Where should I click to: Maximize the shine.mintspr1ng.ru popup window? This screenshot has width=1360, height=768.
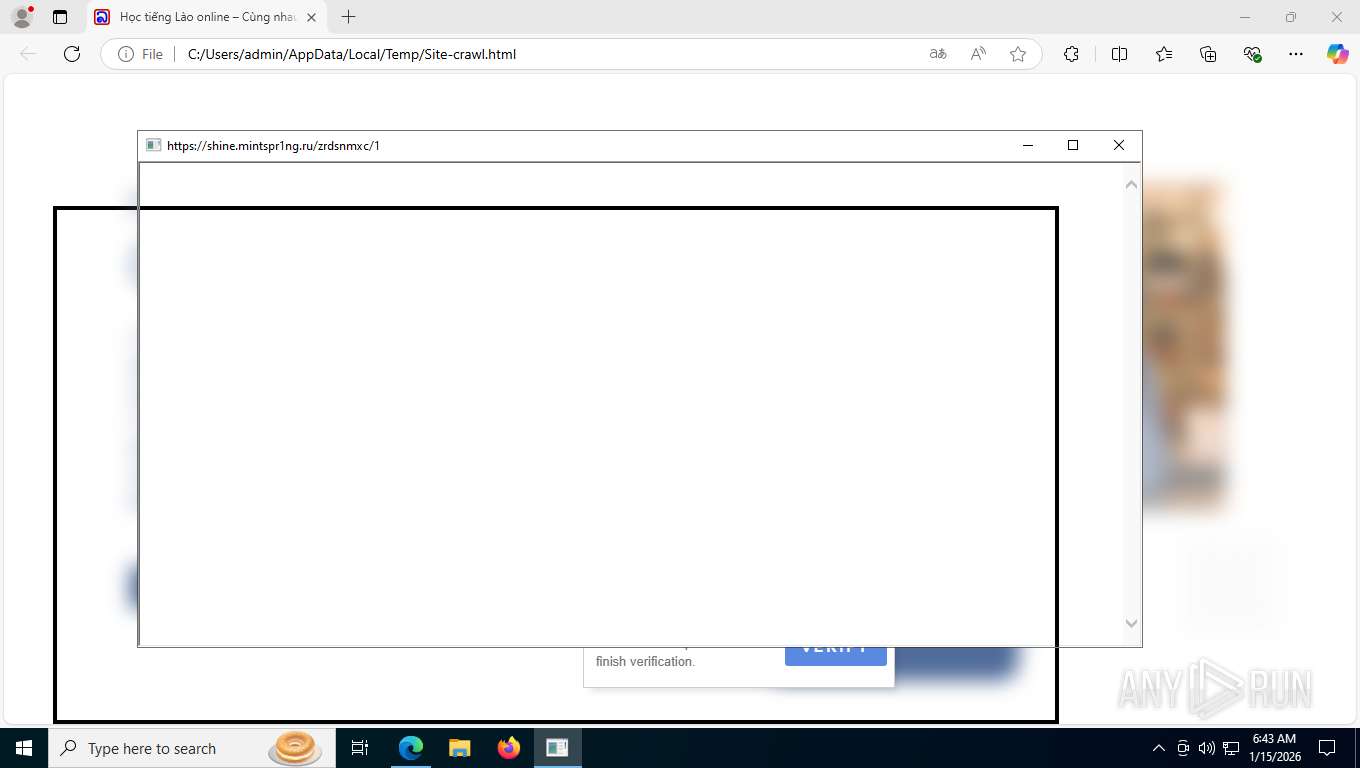click(1073, 146)
